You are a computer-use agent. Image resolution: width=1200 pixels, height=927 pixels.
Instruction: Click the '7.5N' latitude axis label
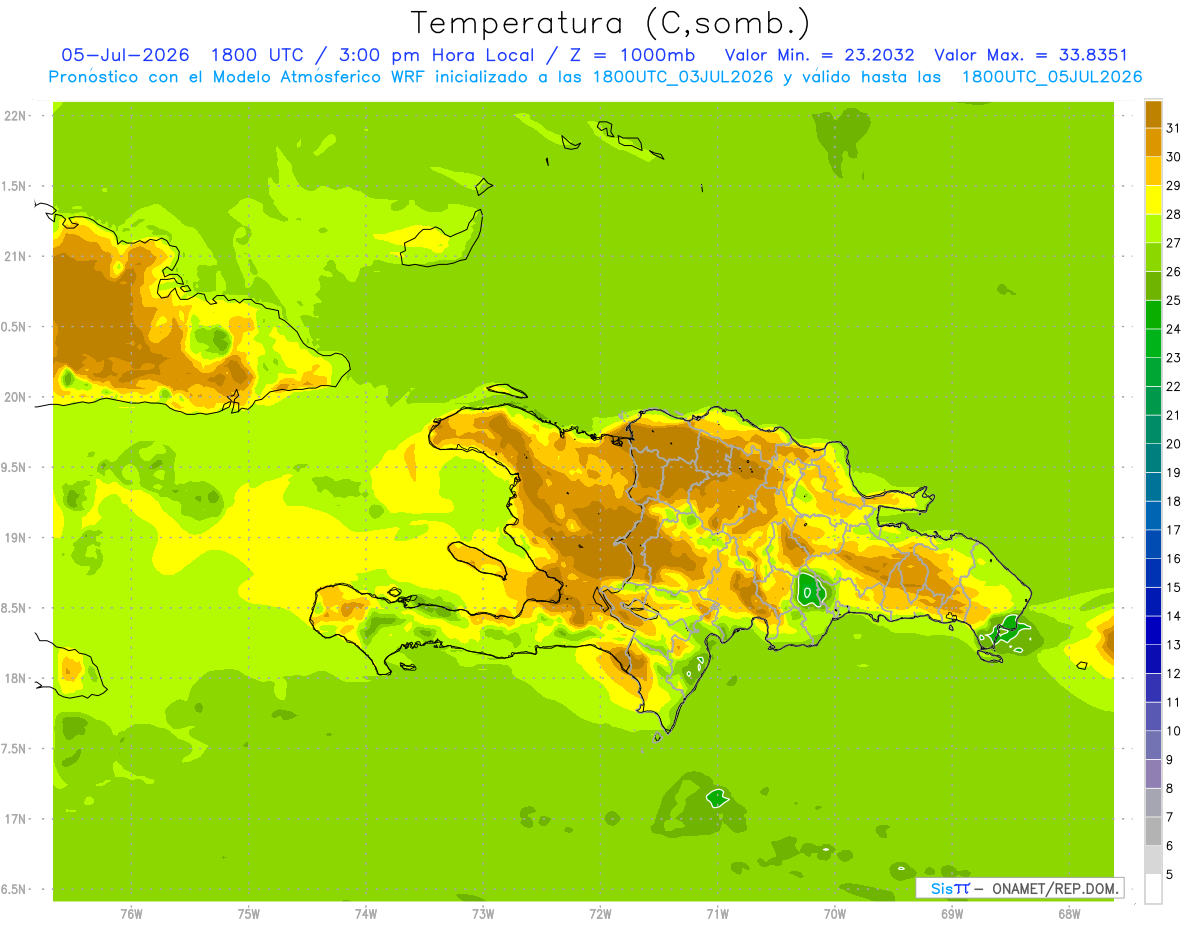click(x=14, y=749)
